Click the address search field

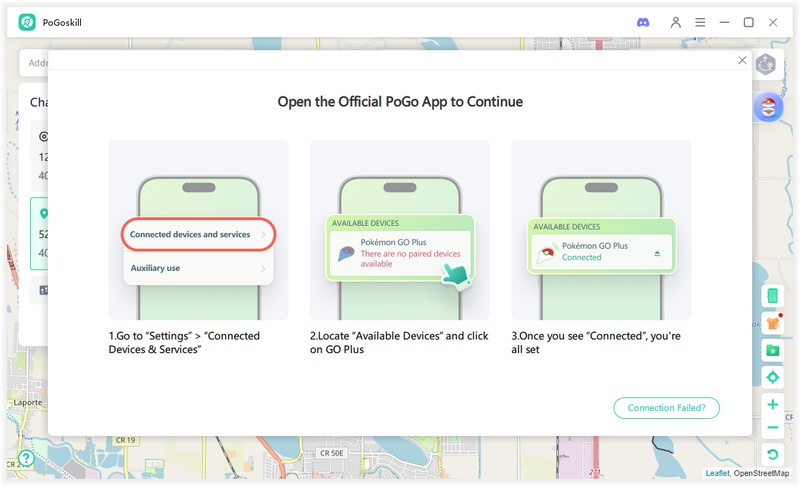(35, 63)
